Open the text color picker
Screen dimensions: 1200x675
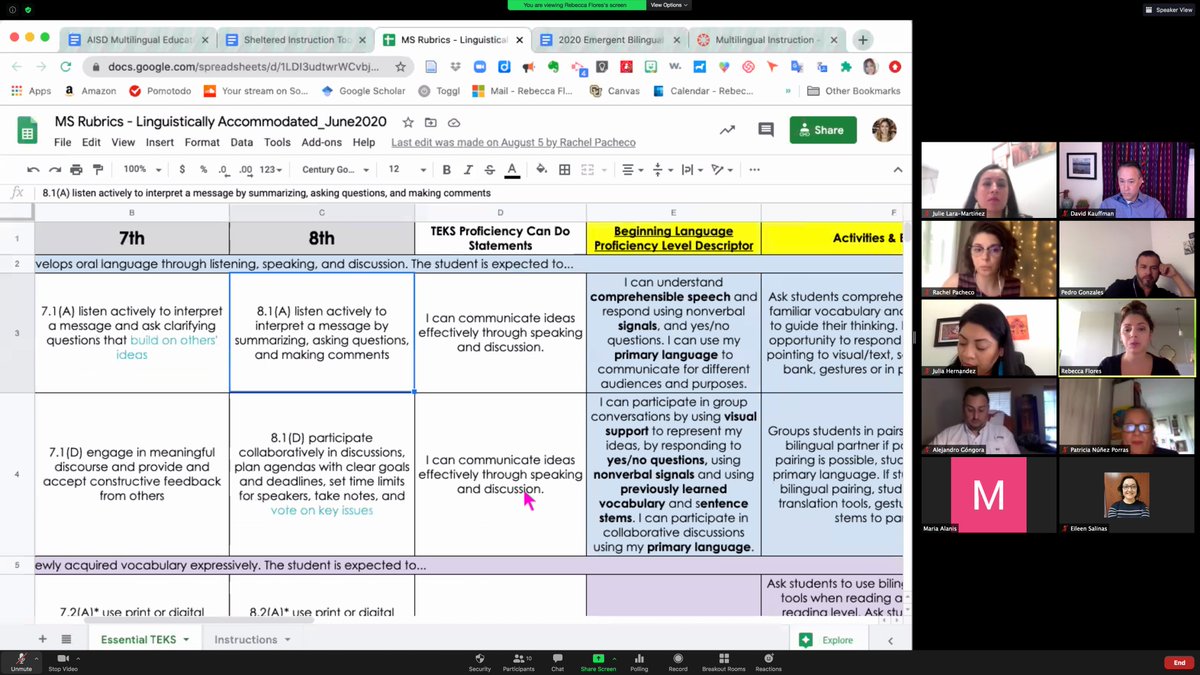512,170
